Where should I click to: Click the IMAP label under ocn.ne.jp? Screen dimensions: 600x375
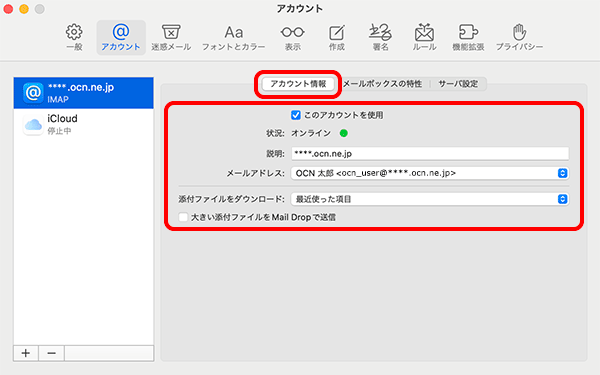(x=58, y=99)
